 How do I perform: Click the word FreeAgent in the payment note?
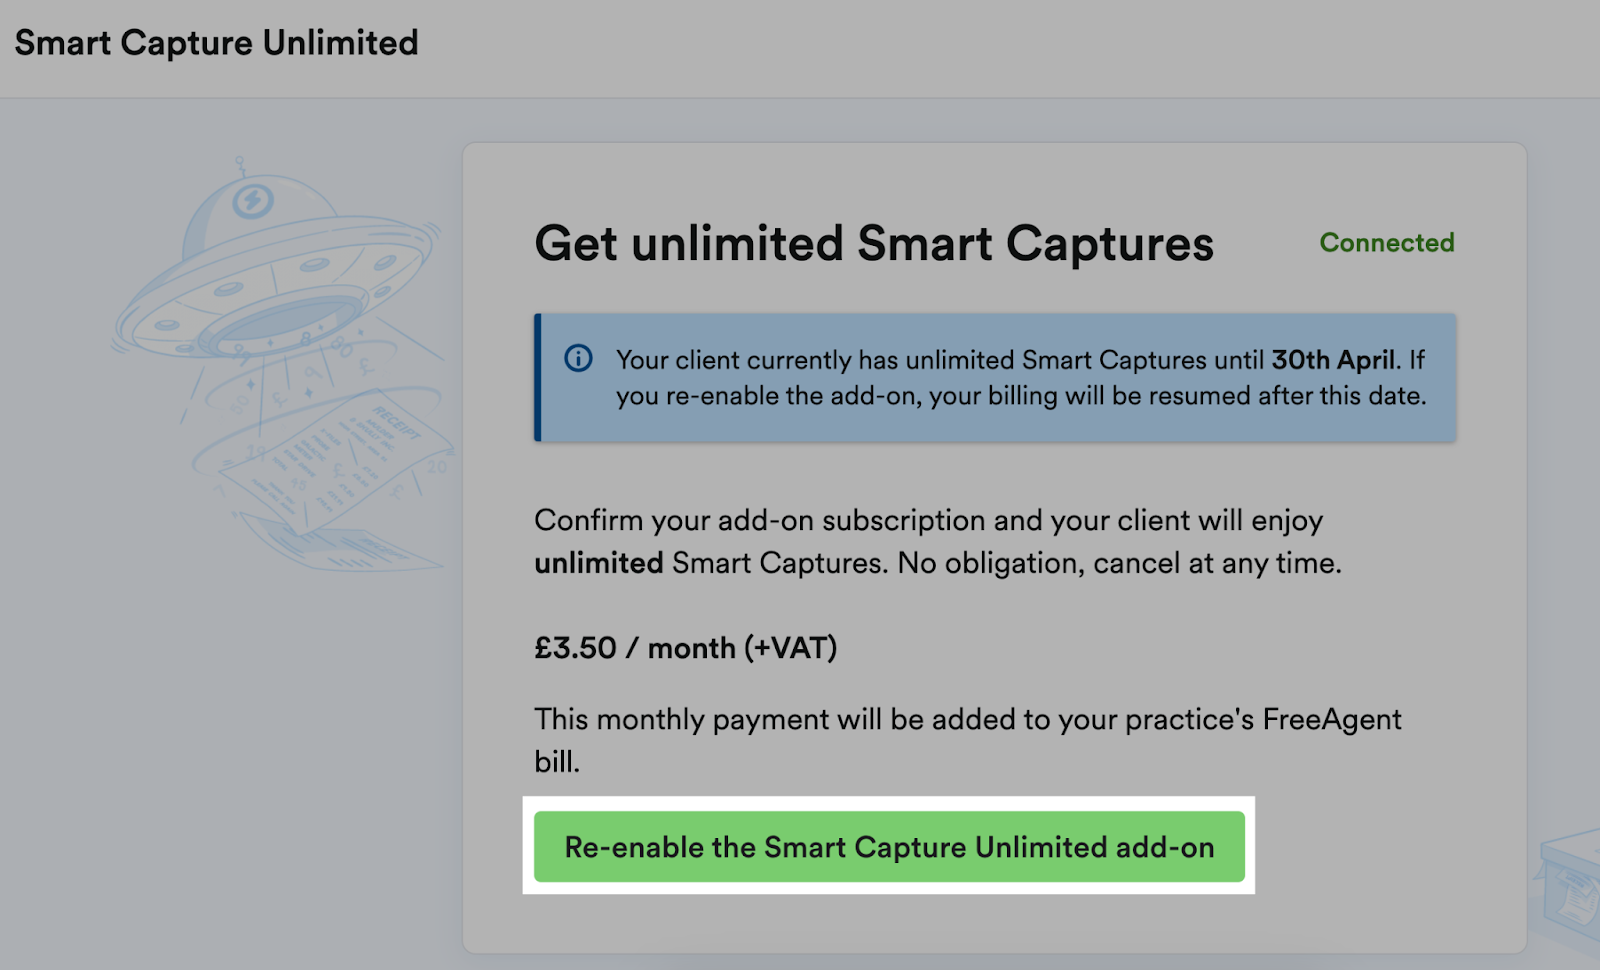point(1332,720)
